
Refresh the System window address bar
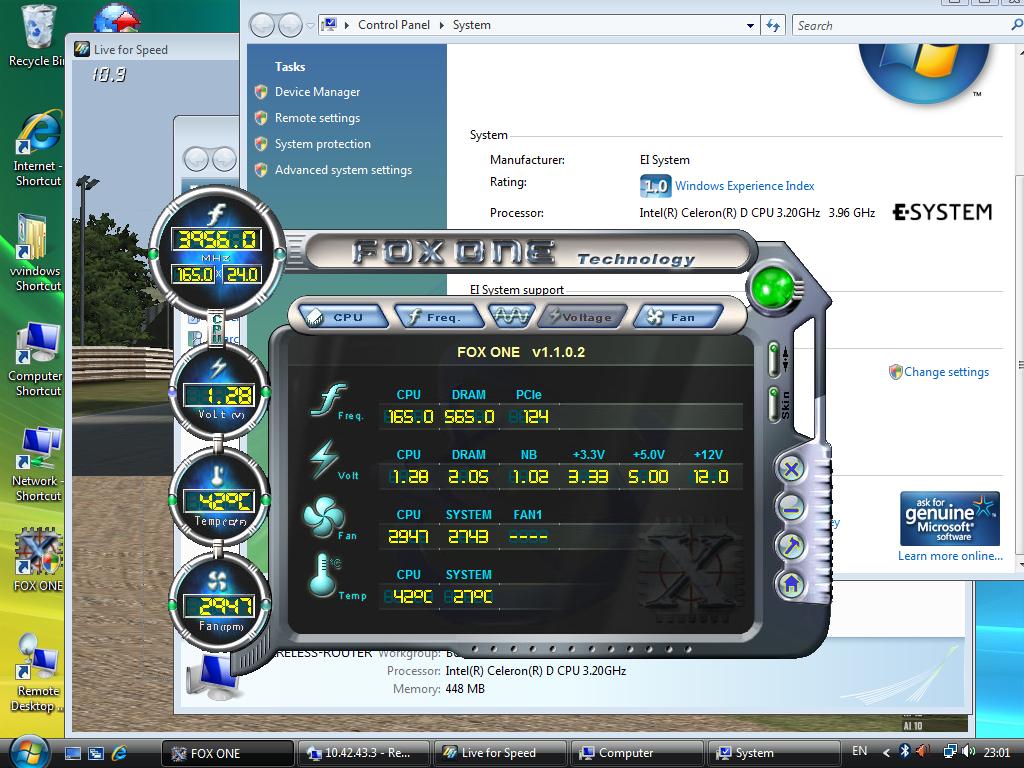click(x=773, y=25)
